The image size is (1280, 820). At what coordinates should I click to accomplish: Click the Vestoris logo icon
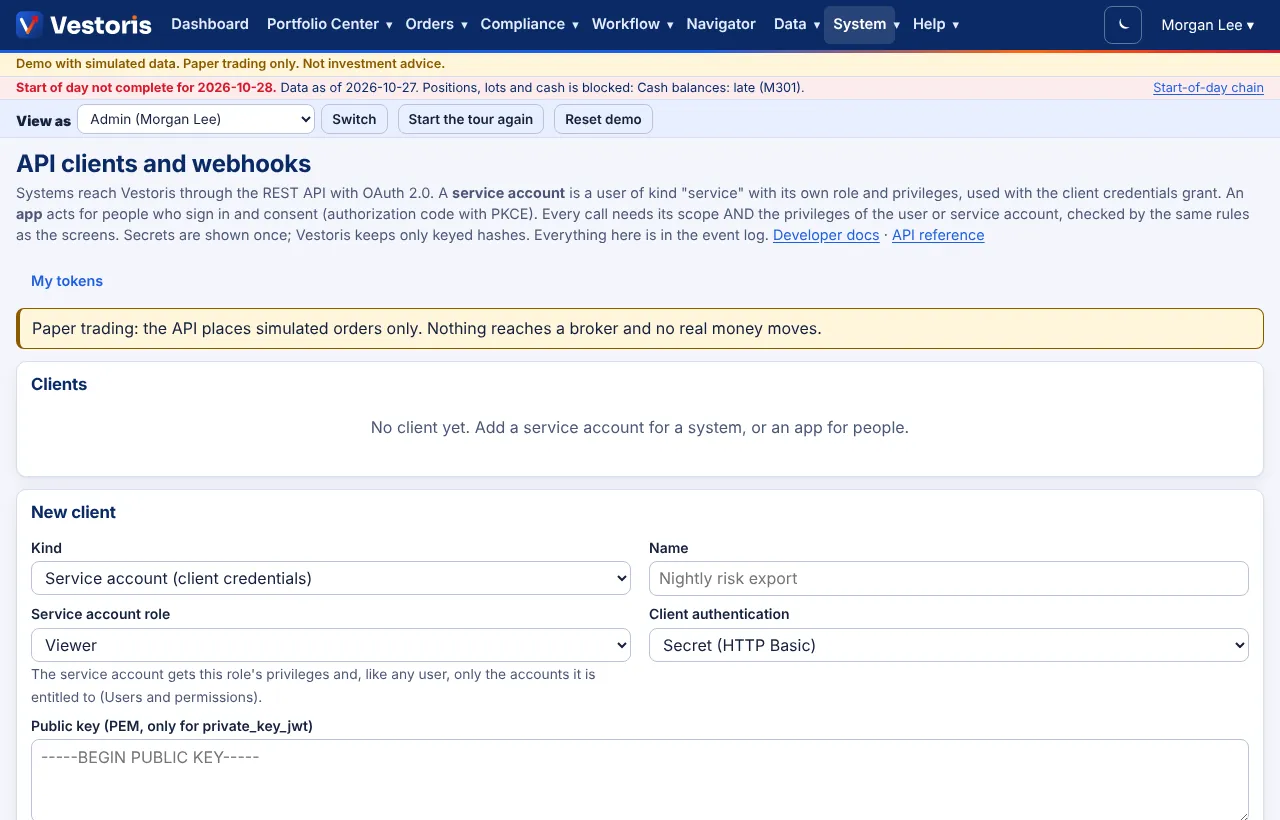[x=29, y=25]
